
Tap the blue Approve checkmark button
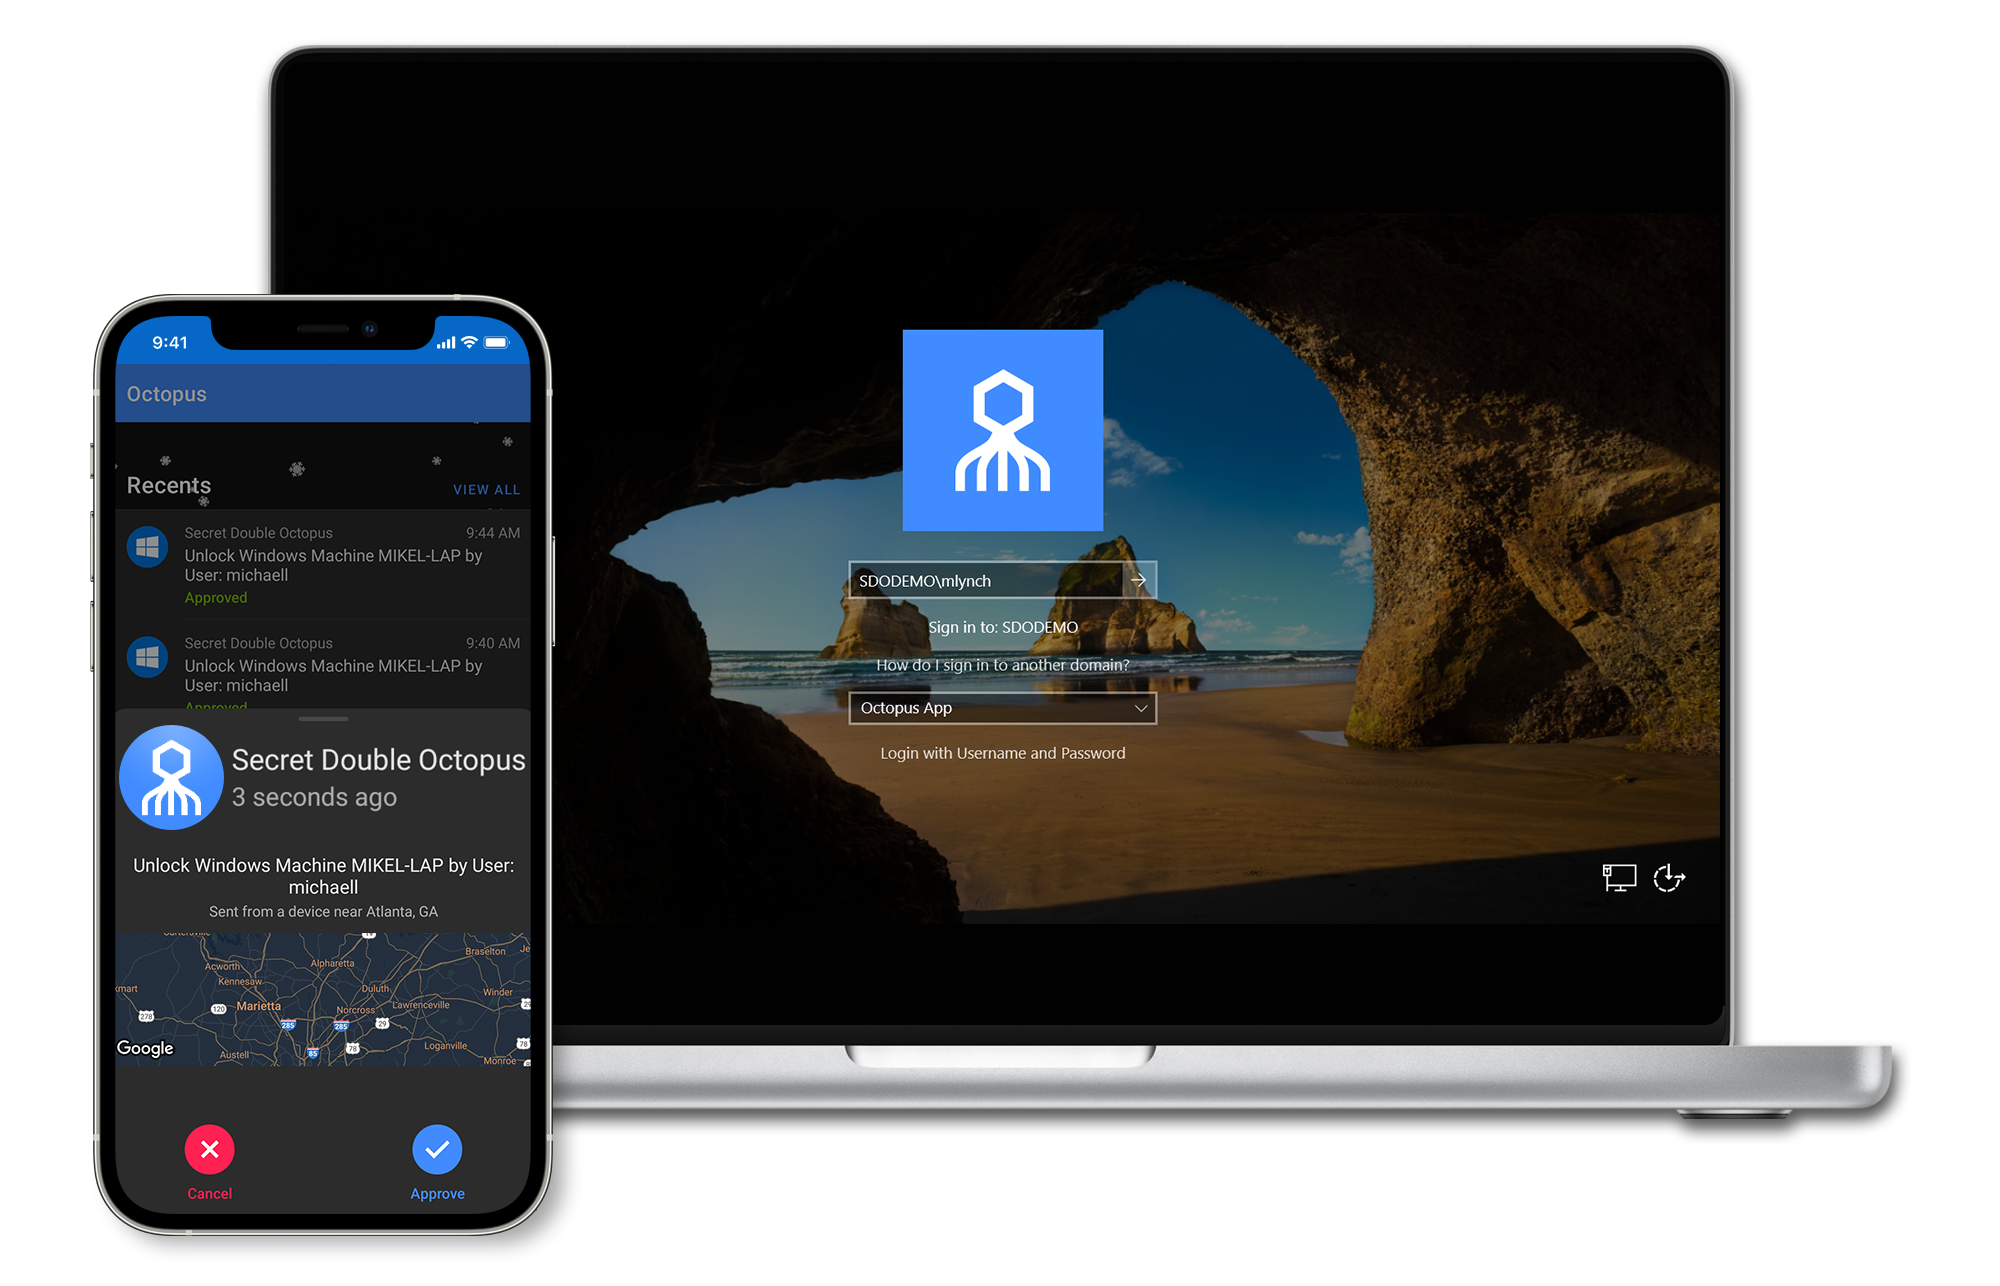[x=437, y=1150]
